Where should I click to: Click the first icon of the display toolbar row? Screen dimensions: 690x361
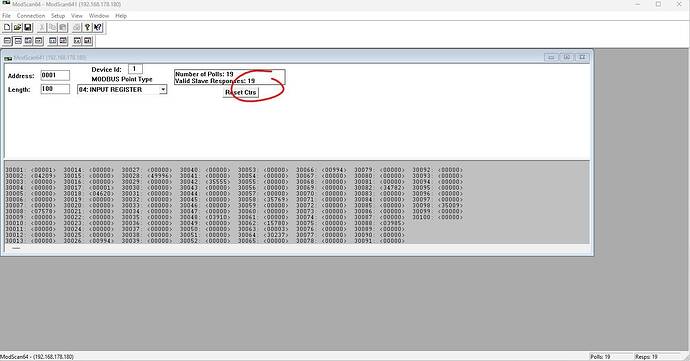tap(7, 41)
